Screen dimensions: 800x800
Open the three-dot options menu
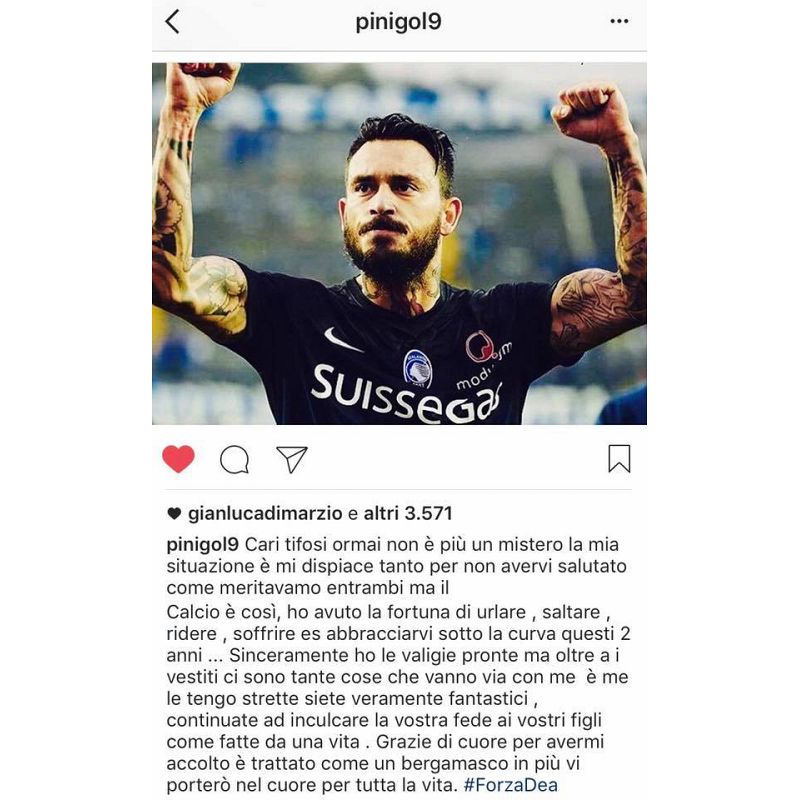tap(619, 21)
